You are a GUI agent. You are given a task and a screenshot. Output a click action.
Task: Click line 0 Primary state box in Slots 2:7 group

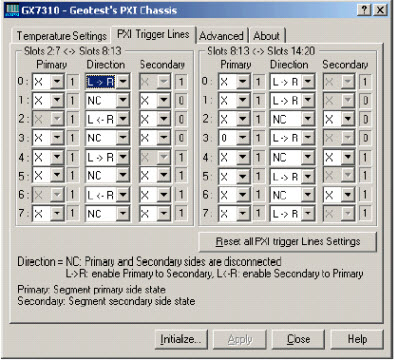73,82
